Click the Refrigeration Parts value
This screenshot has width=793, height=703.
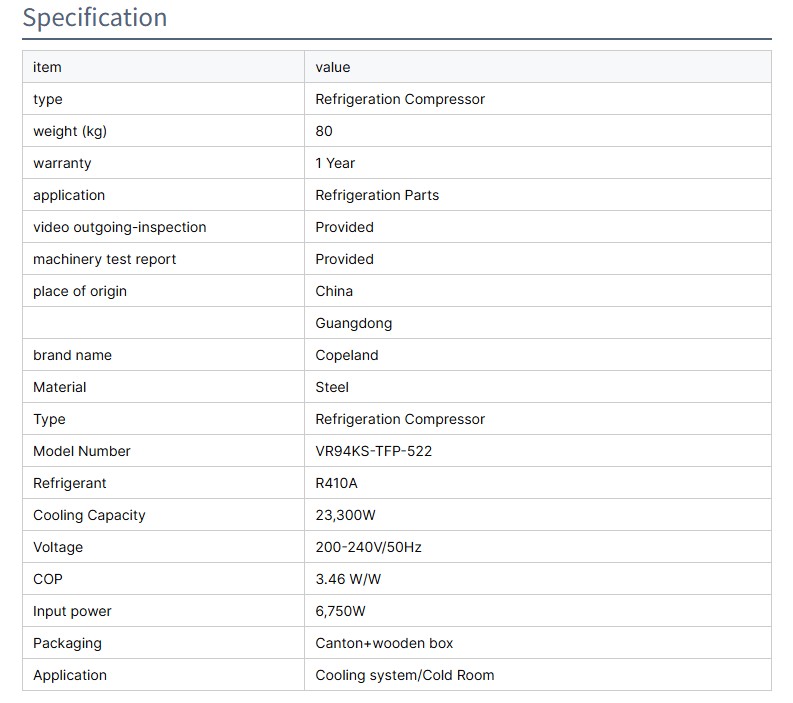click(377, 195)
